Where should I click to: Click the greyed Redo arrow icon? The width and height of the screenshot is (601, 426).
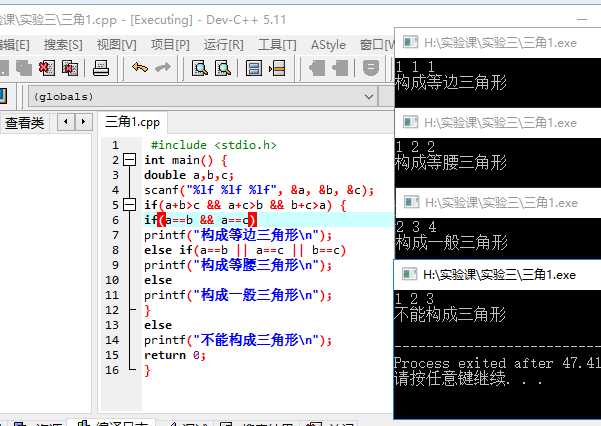(163, 68)
